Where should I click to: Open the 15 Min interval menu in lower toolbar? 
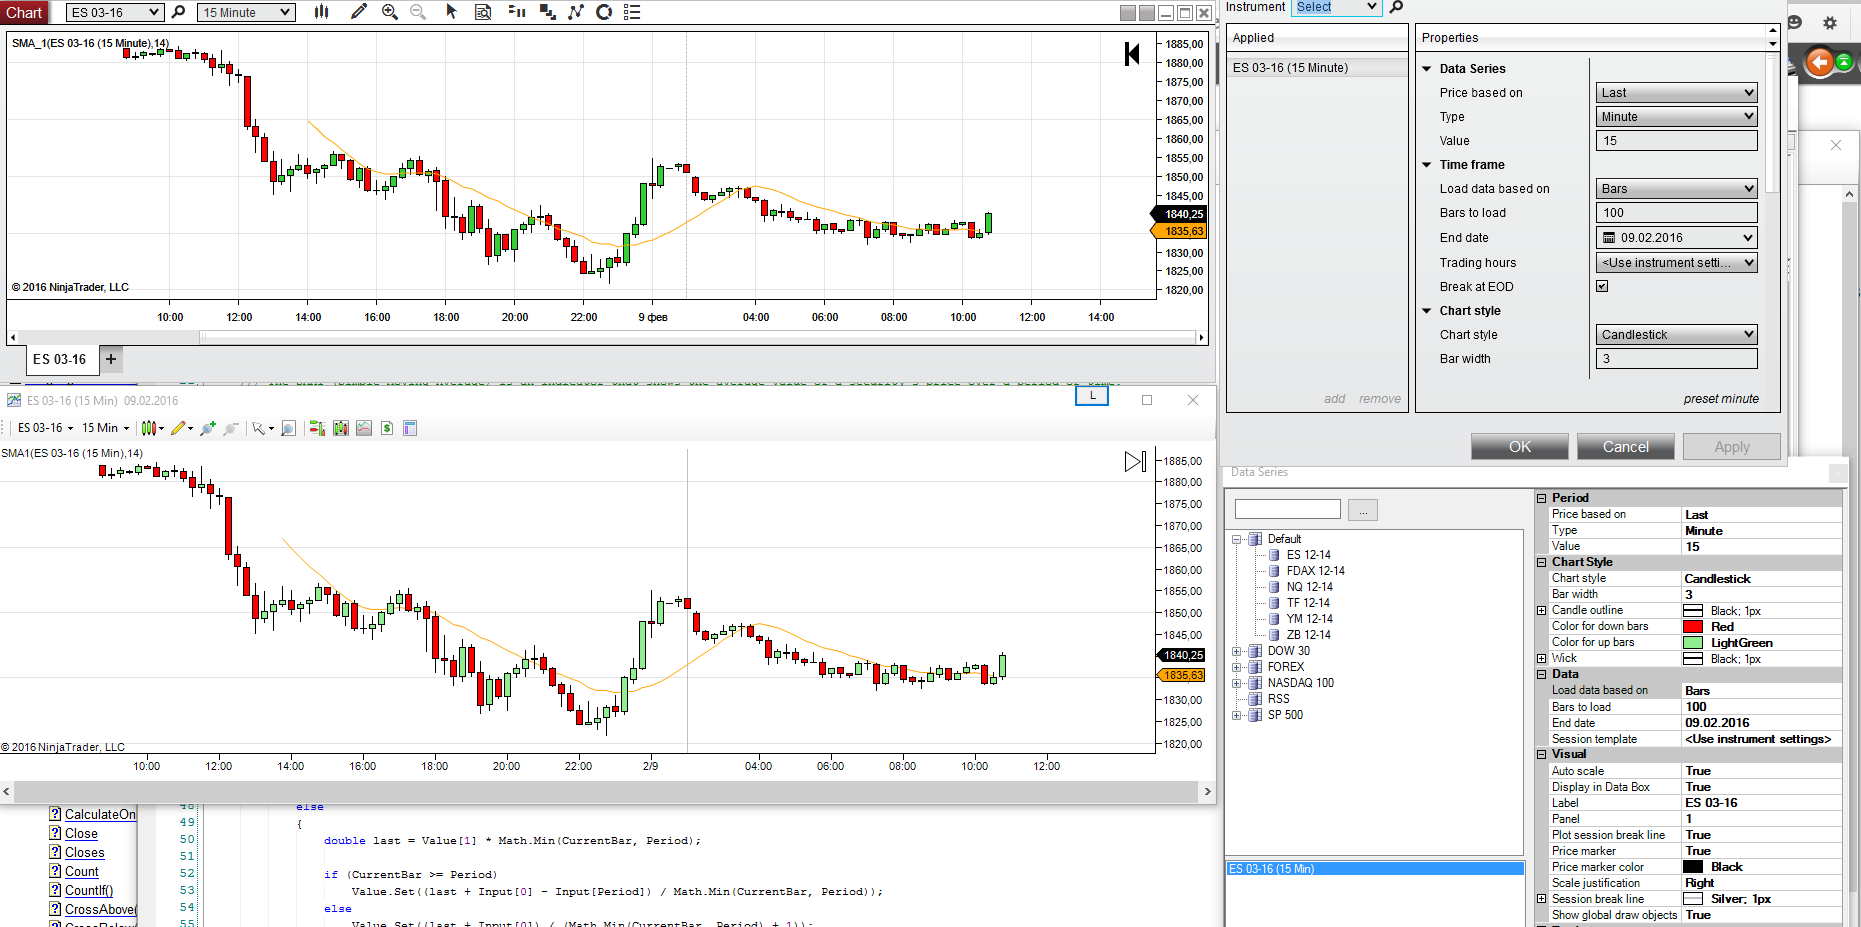(x=105, y=428)
